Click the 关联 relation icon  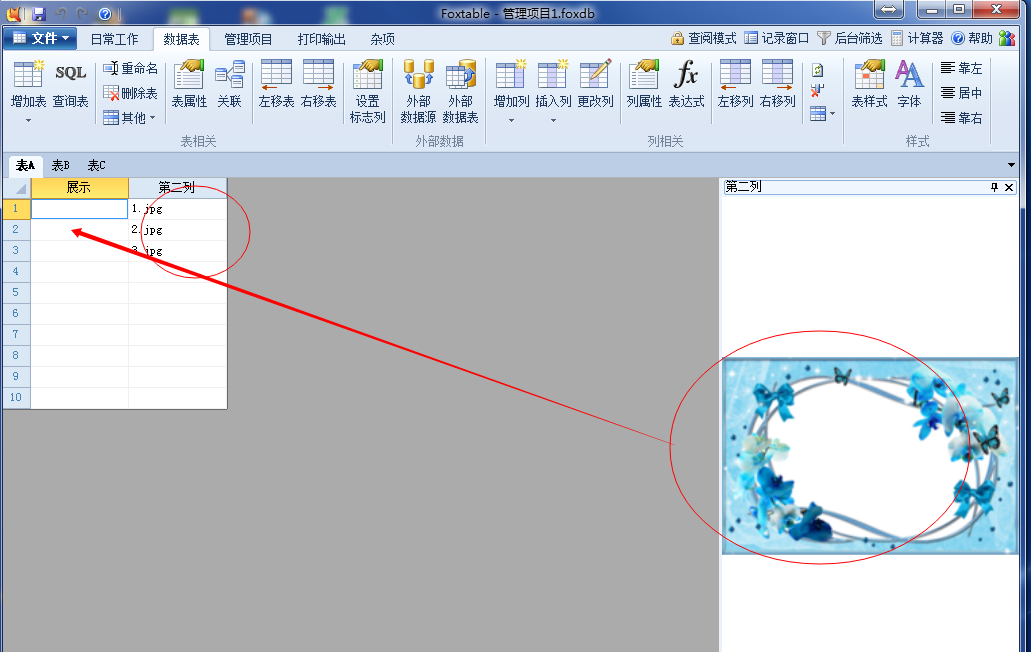229,85
